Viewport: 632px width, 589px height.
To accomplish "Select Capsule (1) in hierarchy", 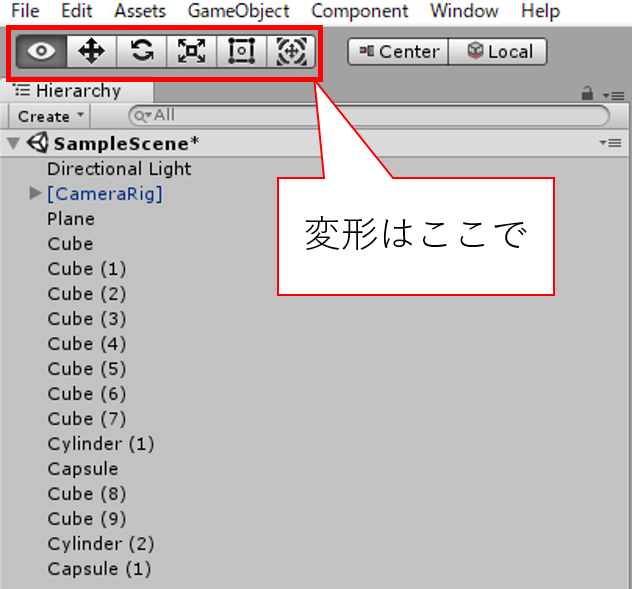I will tap(99, 569).
